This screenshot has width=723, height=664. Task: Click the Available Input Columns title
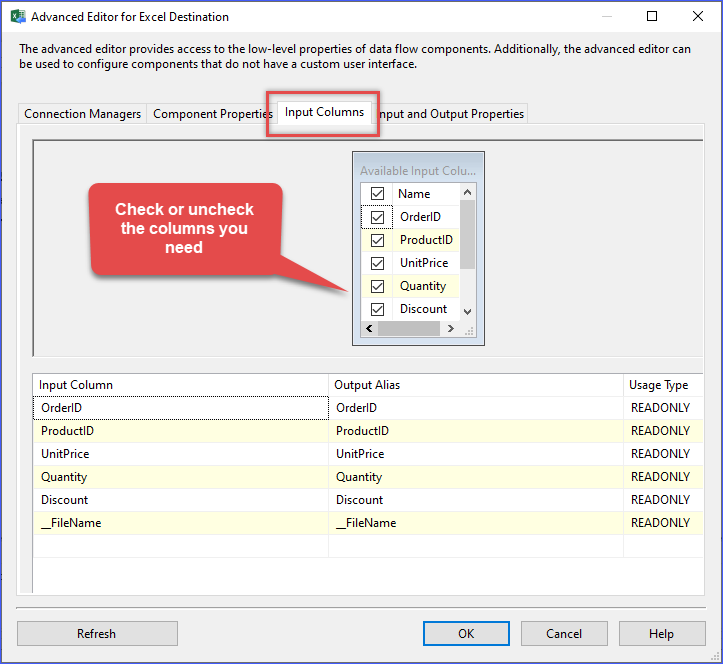coord(418,171)
